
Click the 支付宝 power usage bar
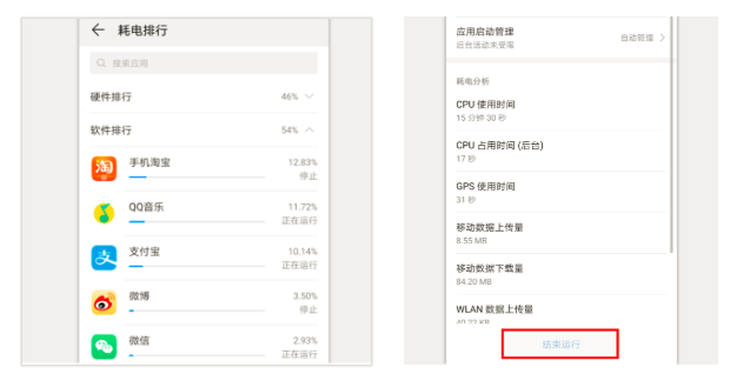click(x=196, y=266)
